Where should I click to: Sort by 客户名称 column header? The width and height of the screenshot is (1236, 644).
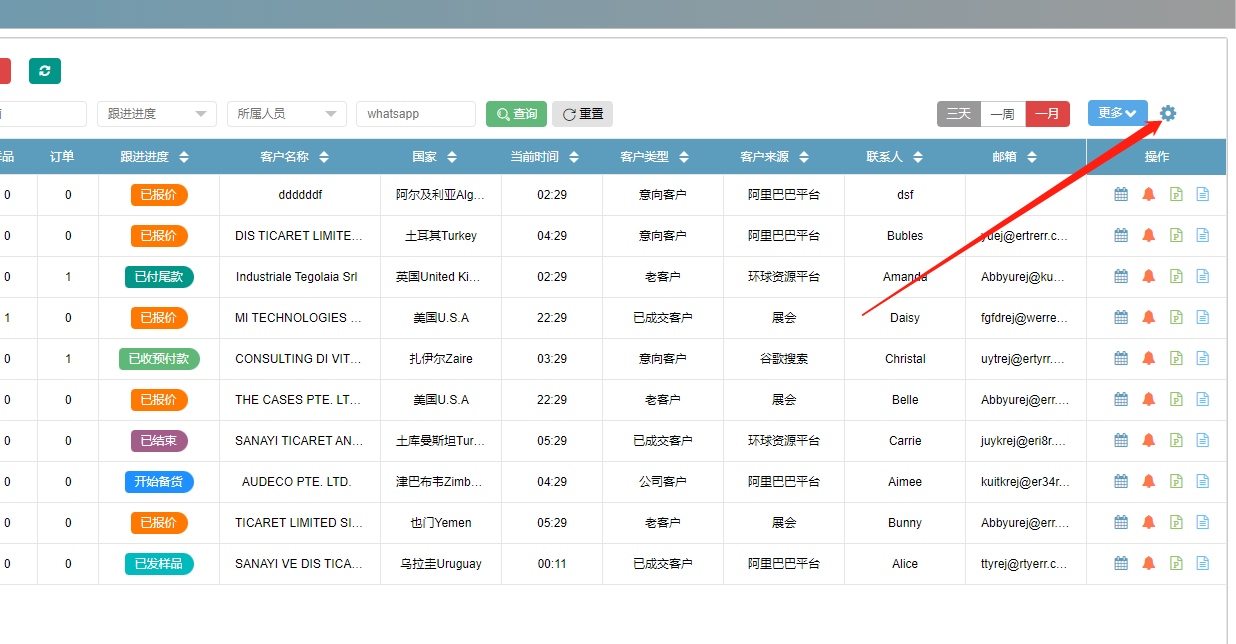[294, 157]
